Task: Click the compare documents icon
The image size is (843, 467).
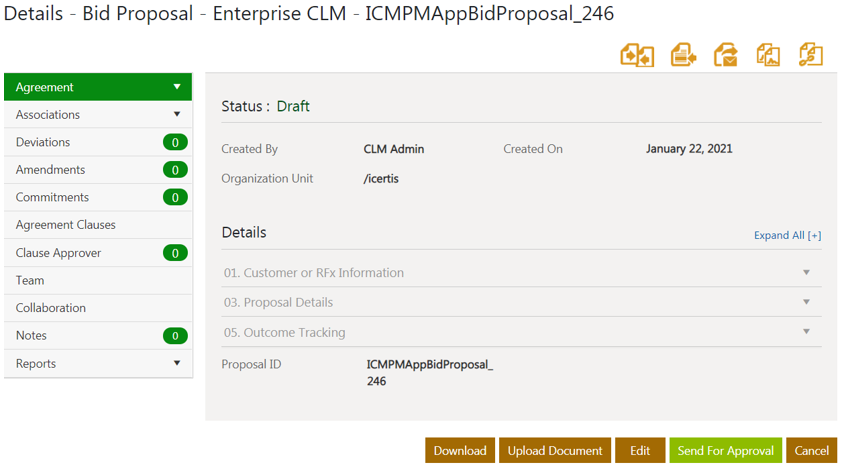Action: 637,55
